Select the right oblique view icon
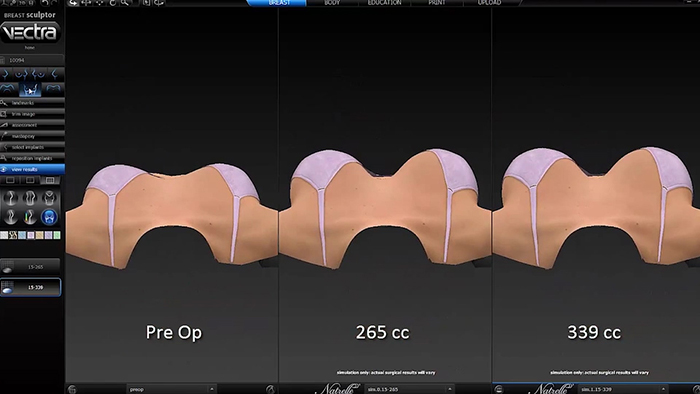The width and height of the screenshot is (700, 394). point(21,74)
